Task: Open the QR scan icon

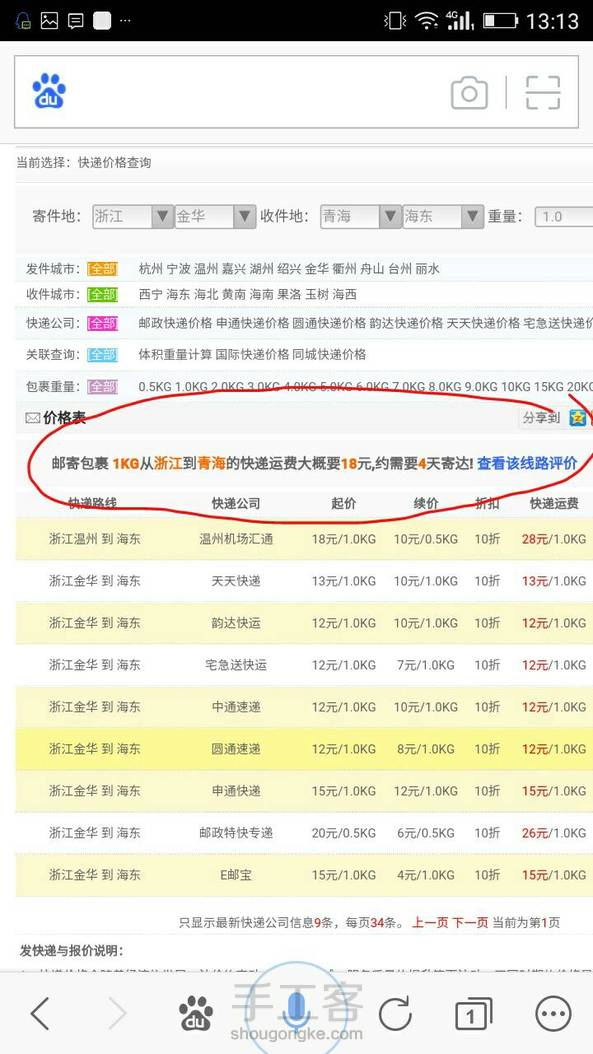Action: 543,92
